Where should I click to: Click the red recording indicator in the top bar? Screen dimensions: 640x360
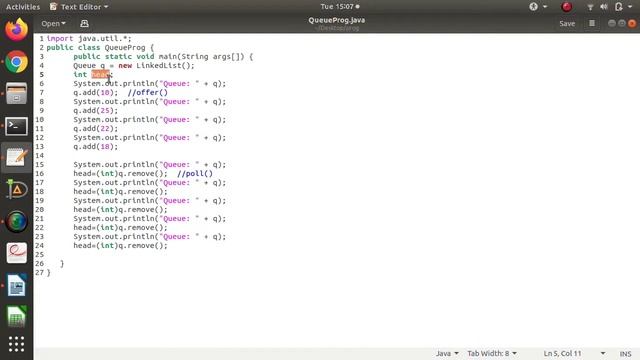tap(567, 7)
